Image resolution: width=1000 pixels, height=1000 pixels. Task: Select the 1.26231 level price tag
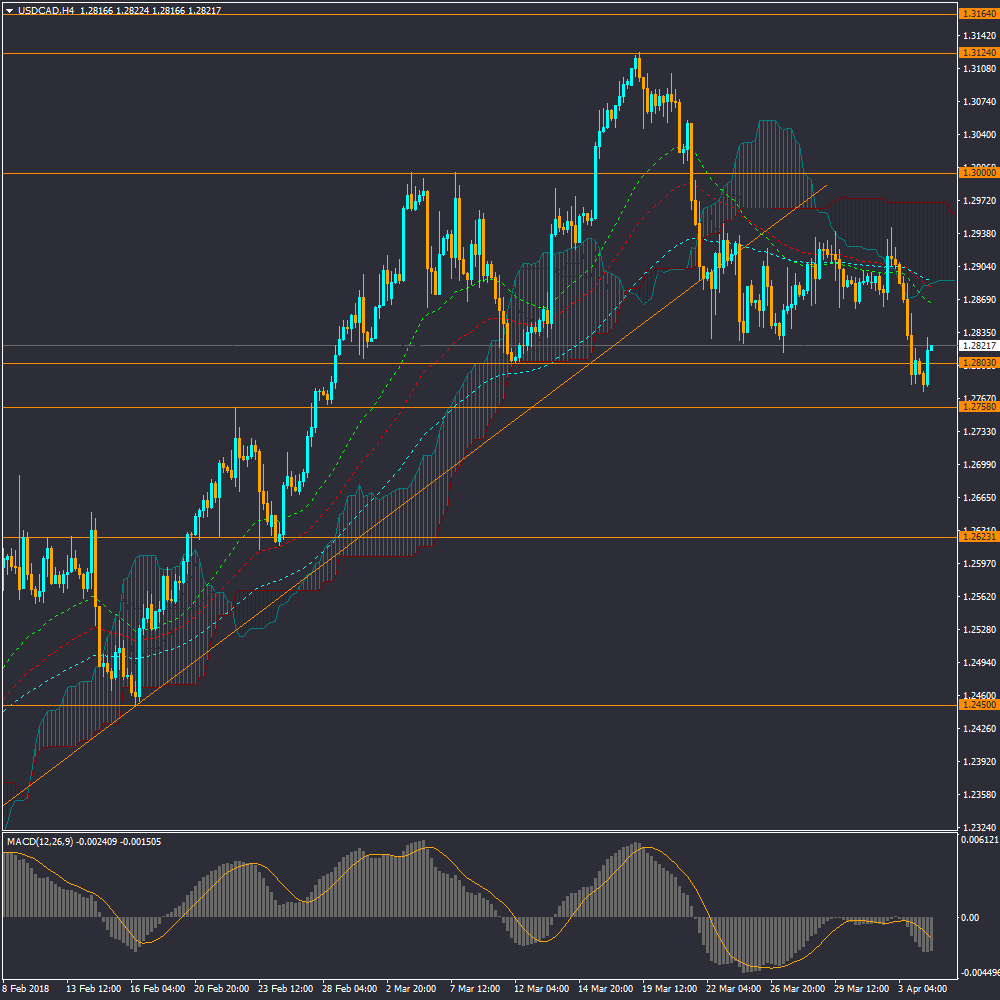point(976,537)
